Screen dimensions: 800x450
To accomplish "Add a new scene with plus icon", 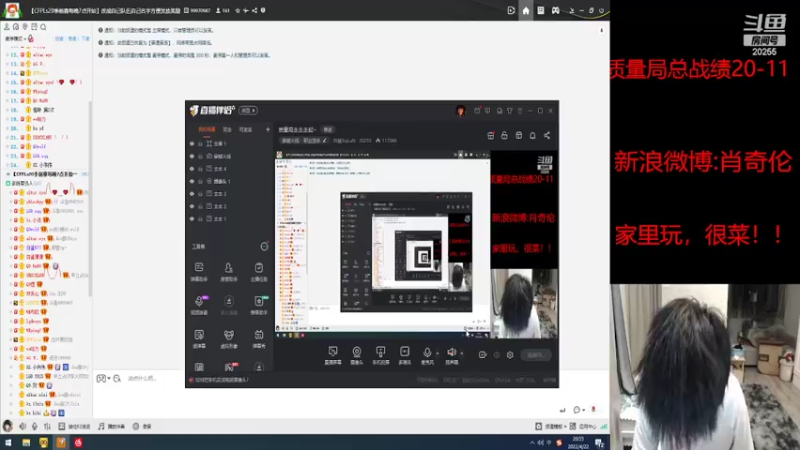I will [x=268, y=130].
